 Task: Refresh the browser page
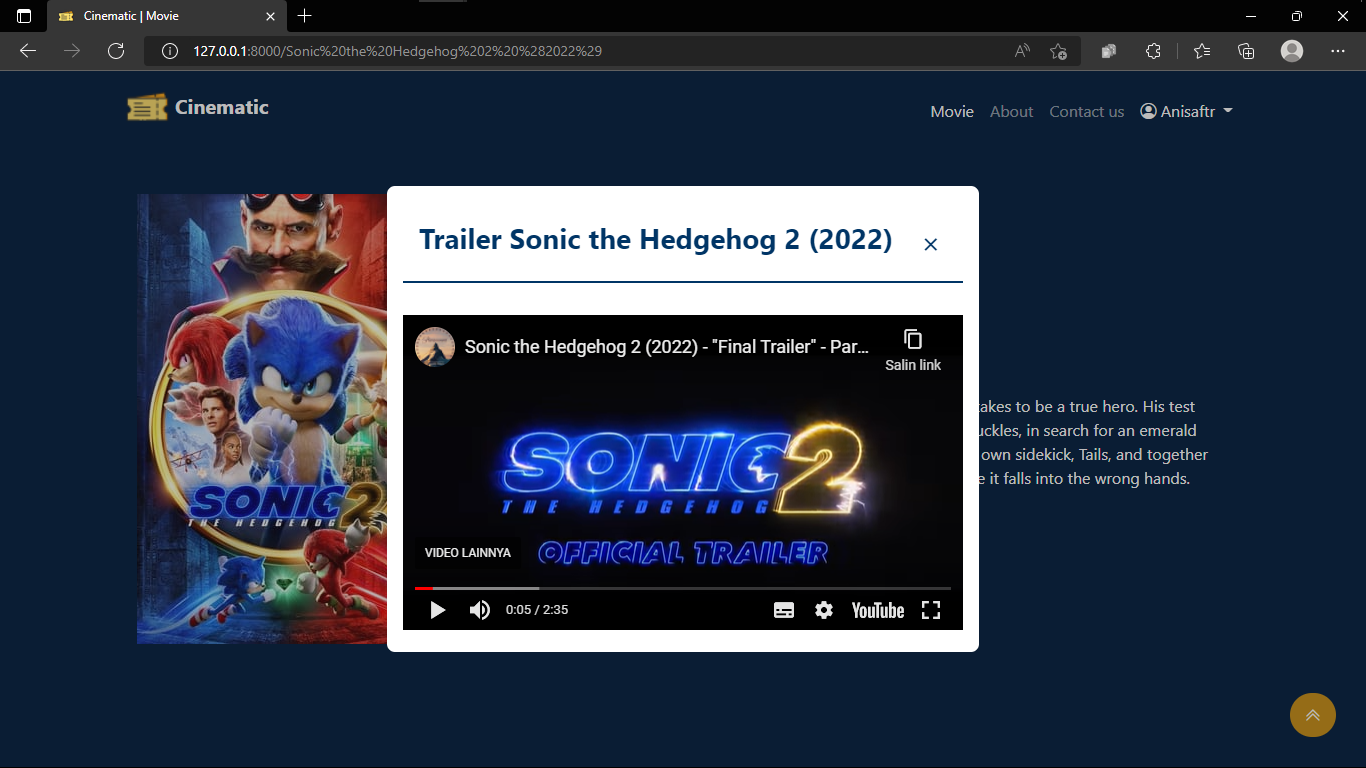coord(116,51)
